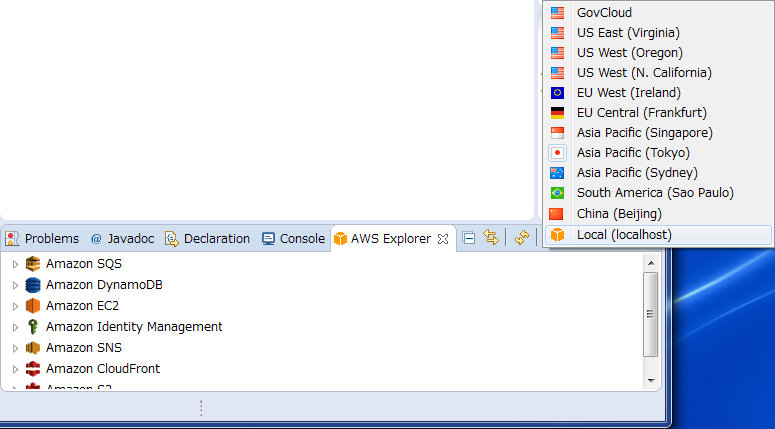The width and height of the screenshot is (775, 429).
Task: Expand the Amazon SNS node
Action: coord(15,348)
